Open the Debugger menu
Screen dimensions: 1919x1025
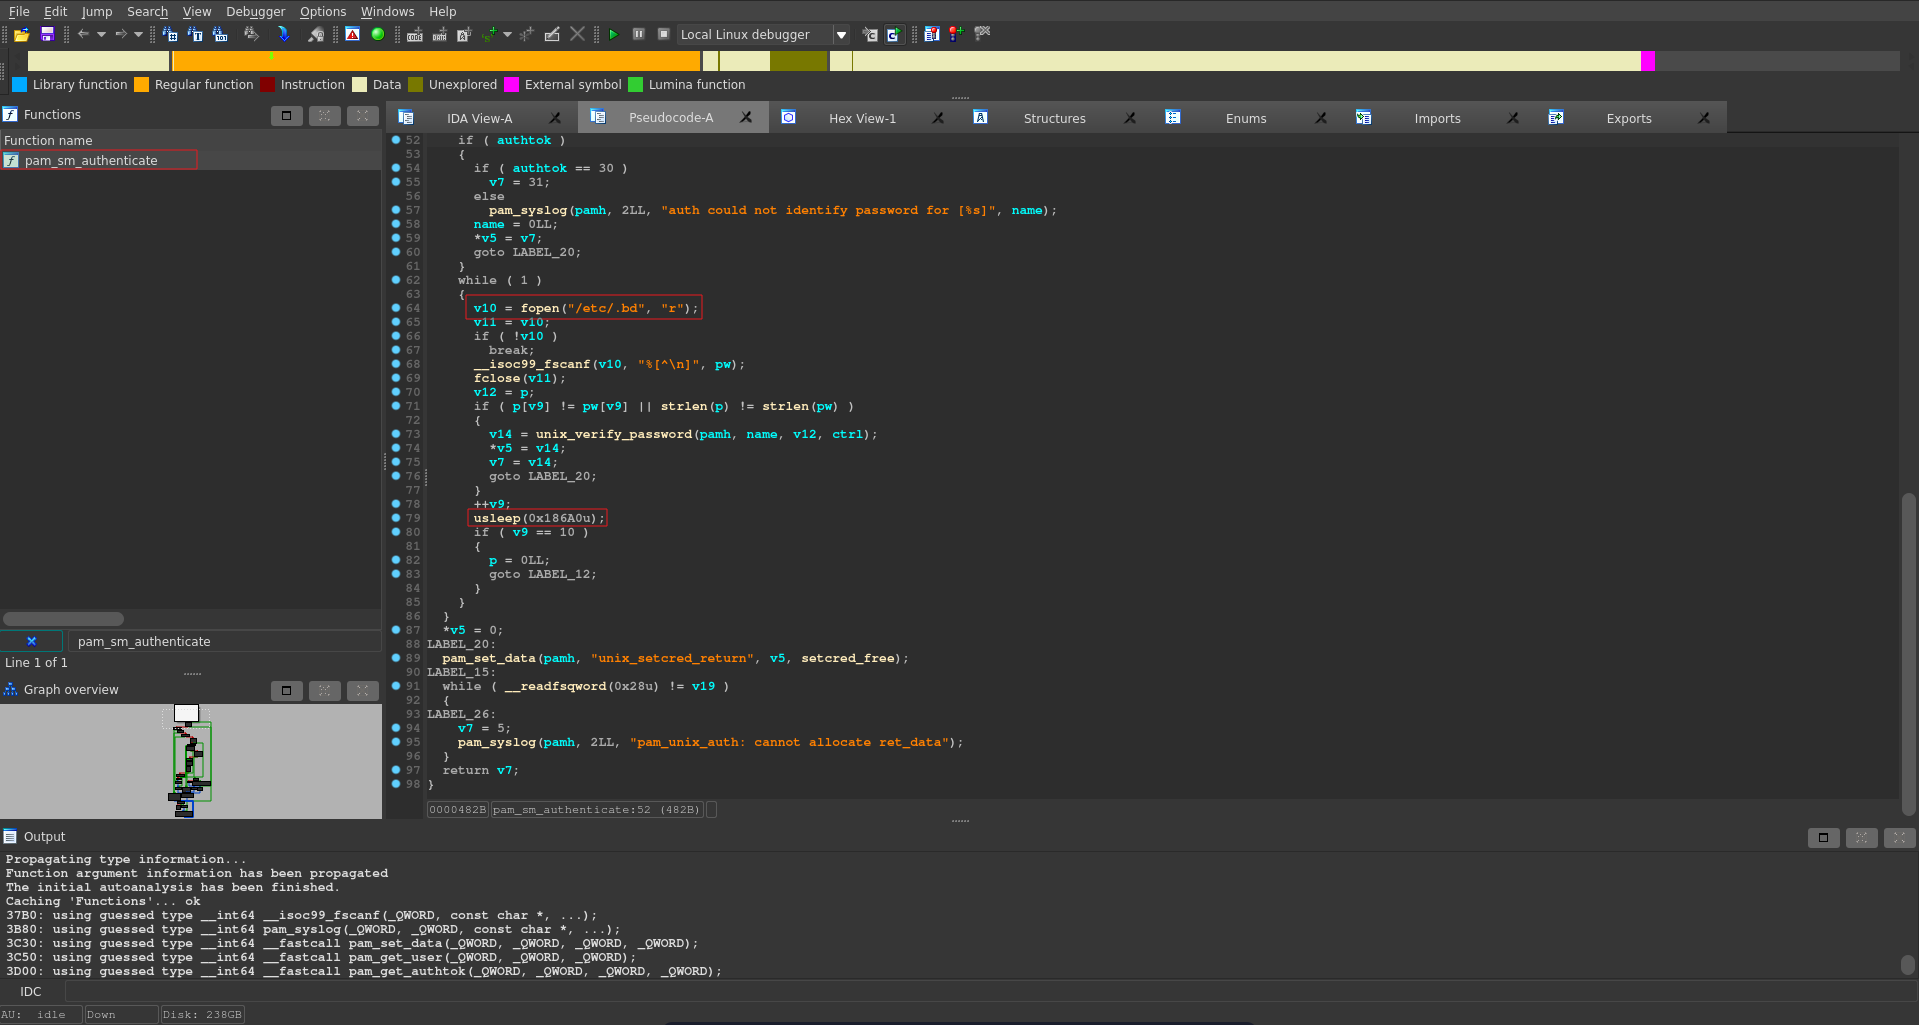pos(255,12)
